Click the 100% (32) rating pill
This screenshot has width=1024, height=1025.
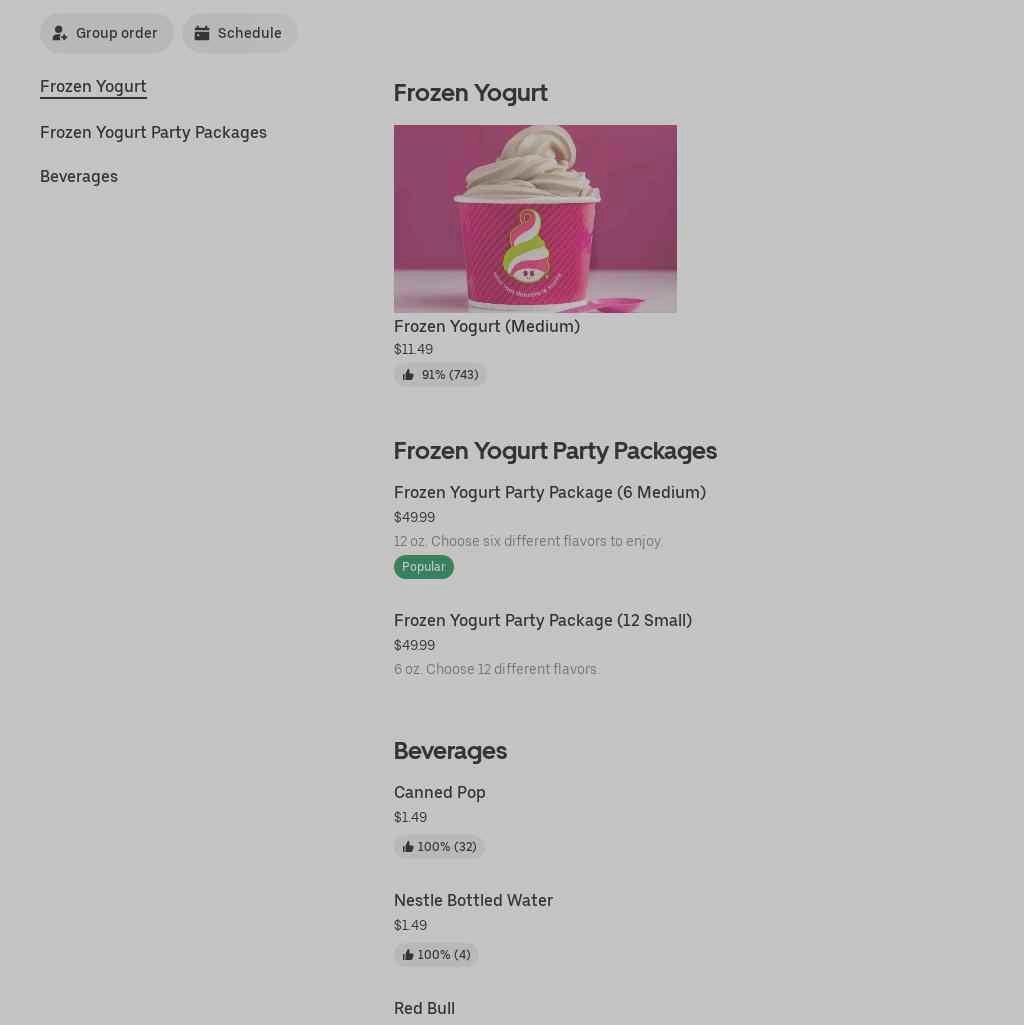(x=439, y=847)
